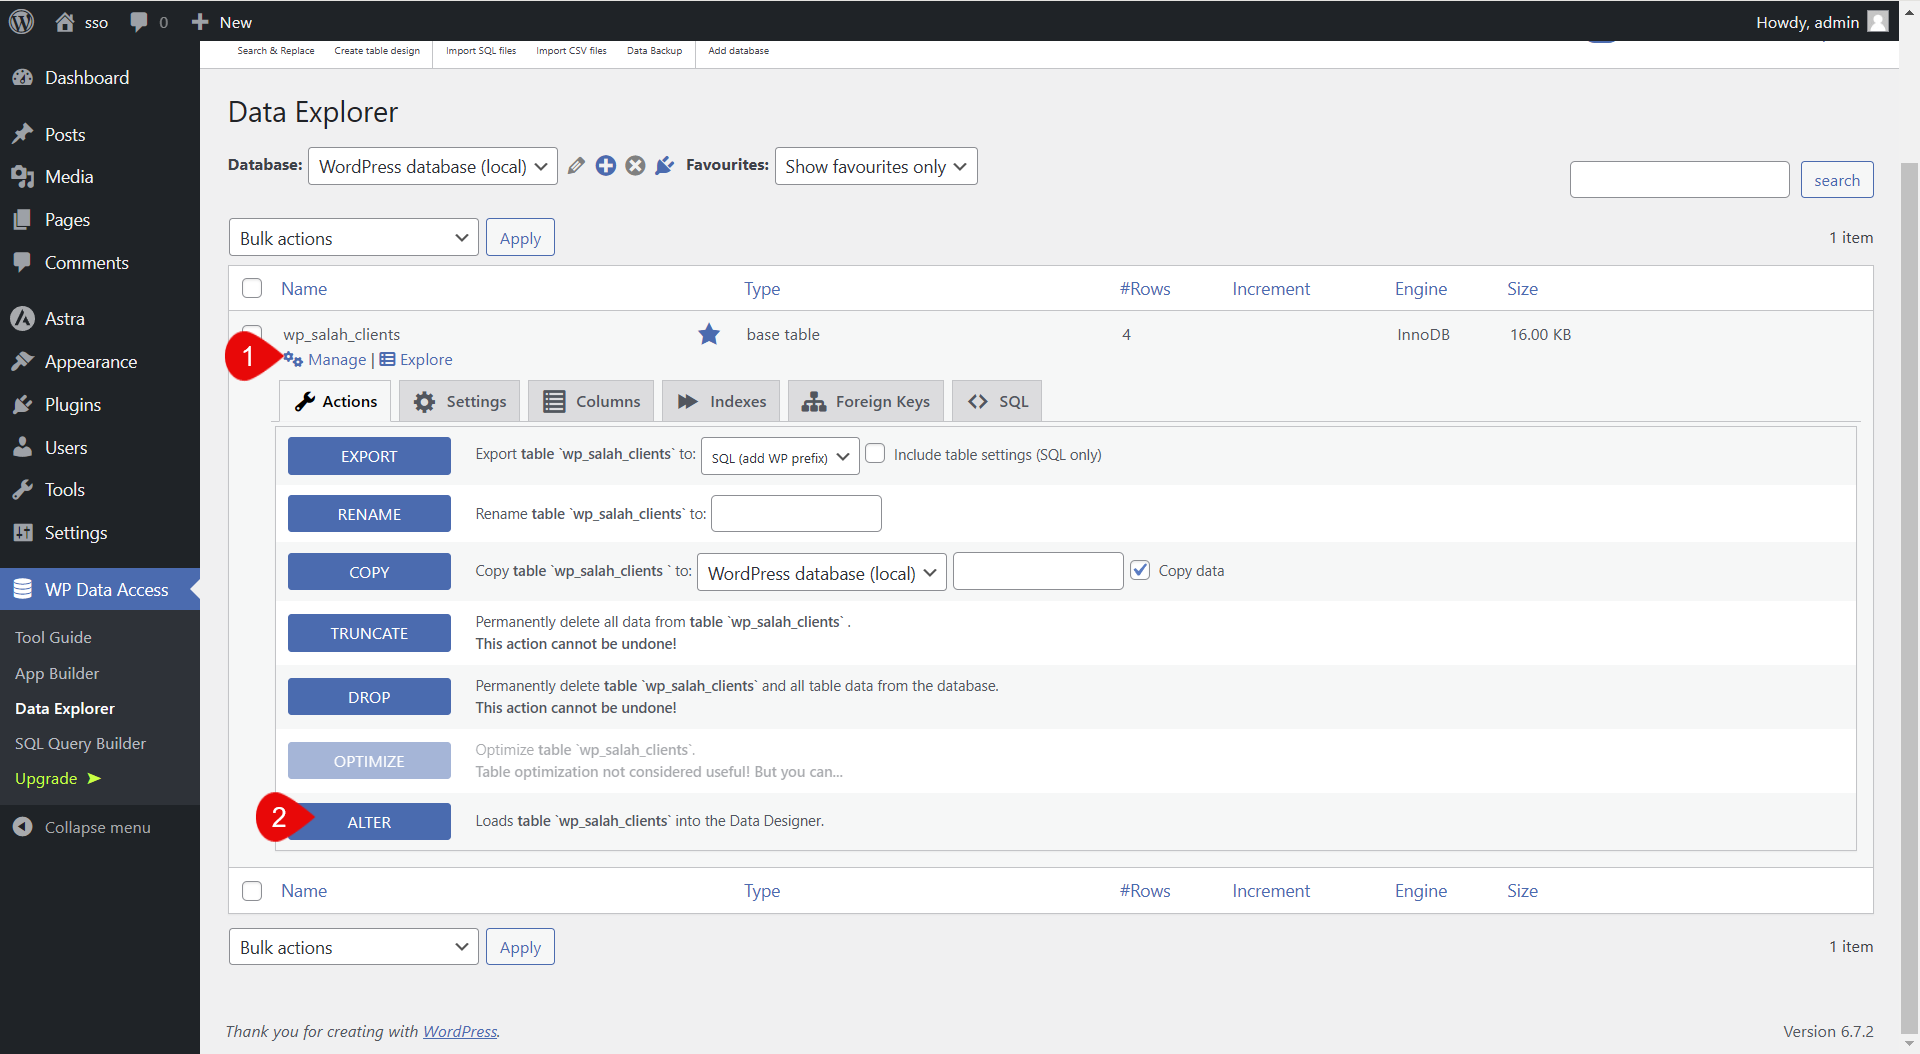Click the blue plus add database icon
Image resolution: width=1920 pixels, height=1054 pixels.
[606, 166]
